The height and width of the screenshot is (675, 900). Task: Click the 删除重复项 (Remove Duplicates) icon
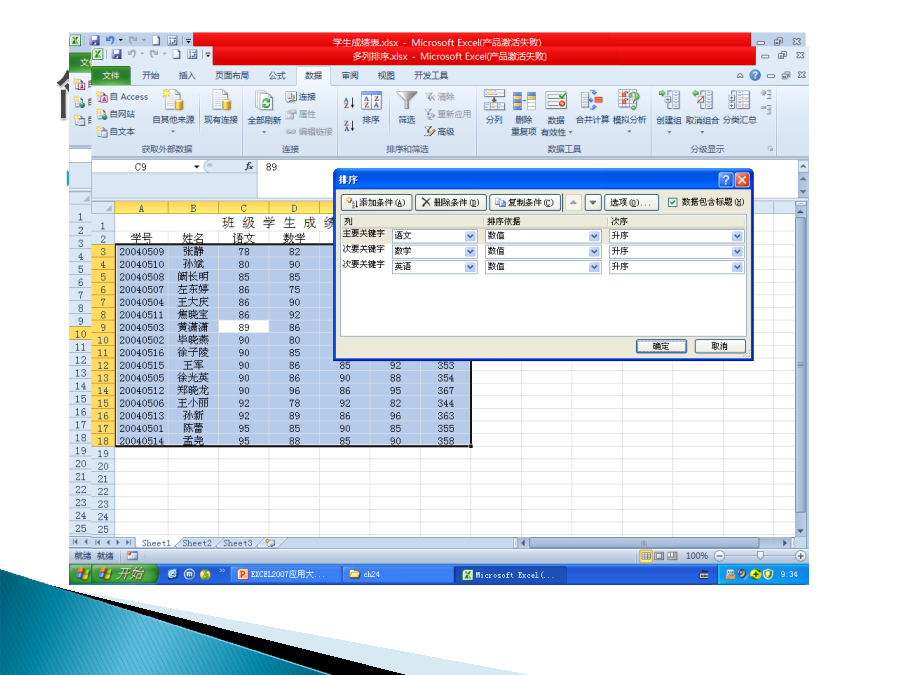524,108
